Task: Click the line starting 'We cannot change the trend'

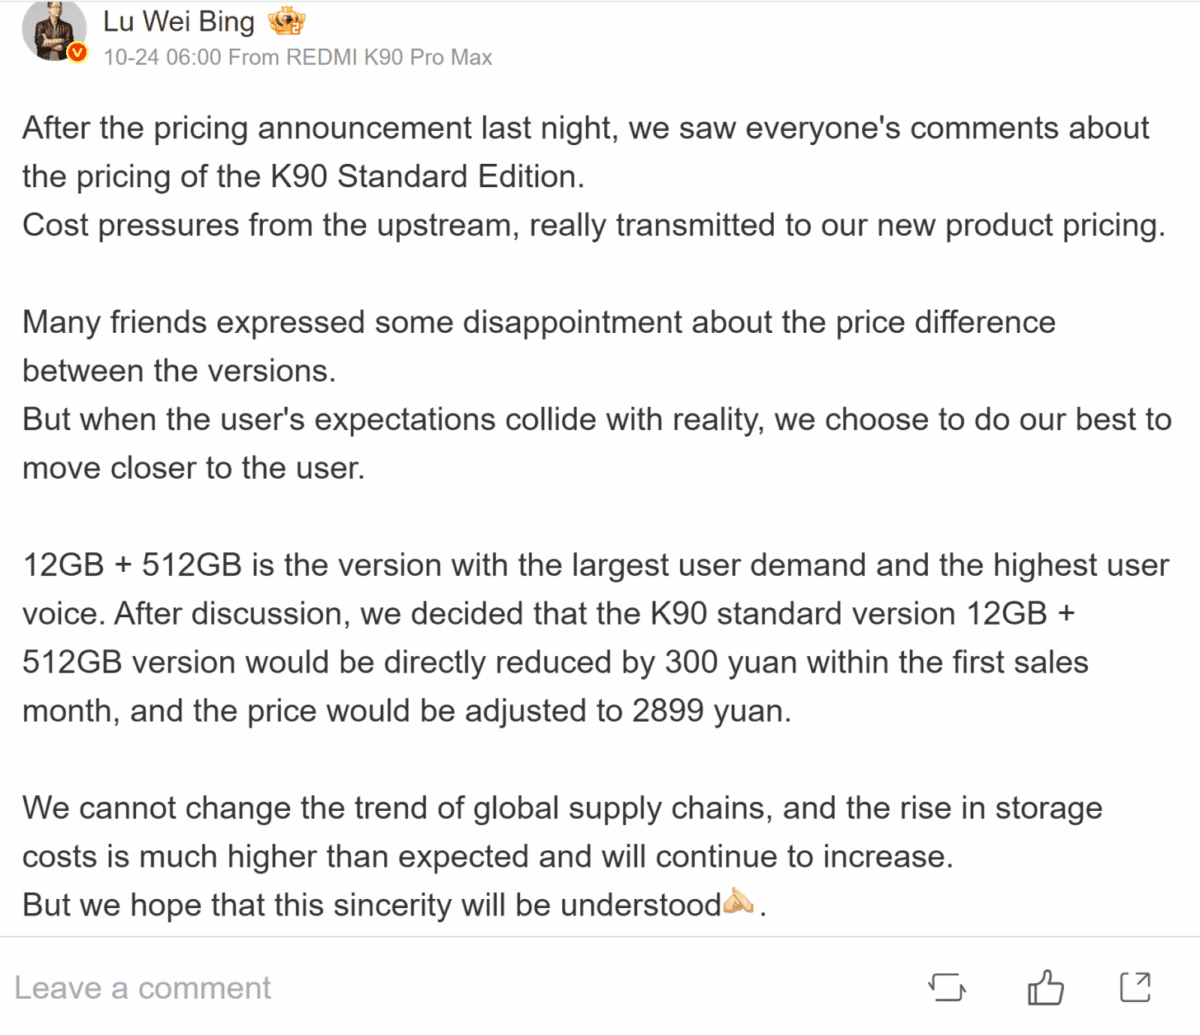Action: tap(561, 807)
